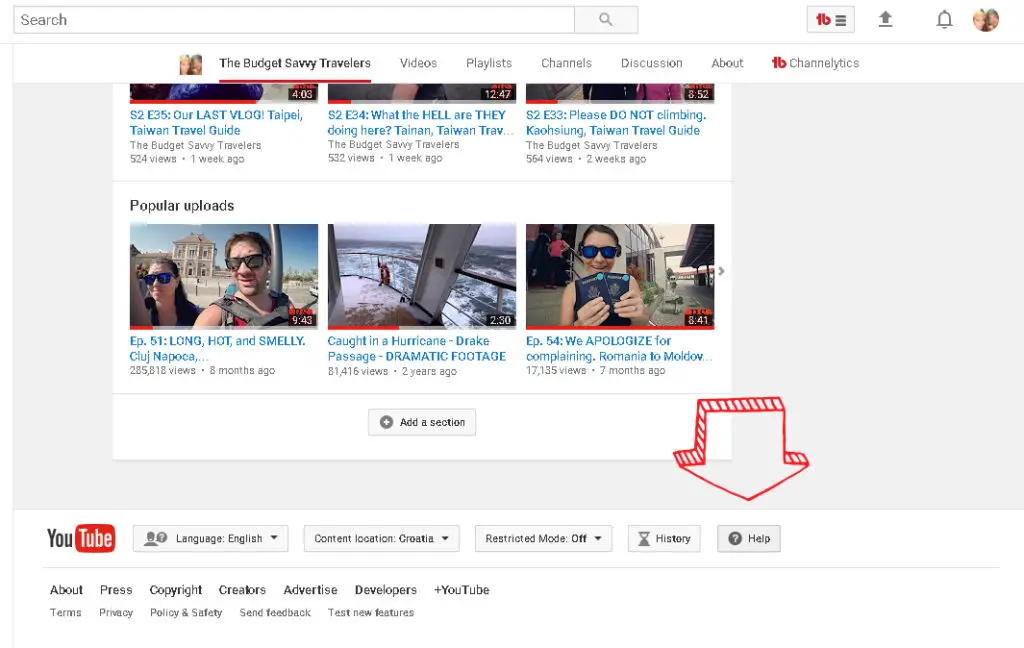Click channel name under S2 E35 video
Image resolution: width=1024 pixels, height=648 pixels.
pos(195,145)
